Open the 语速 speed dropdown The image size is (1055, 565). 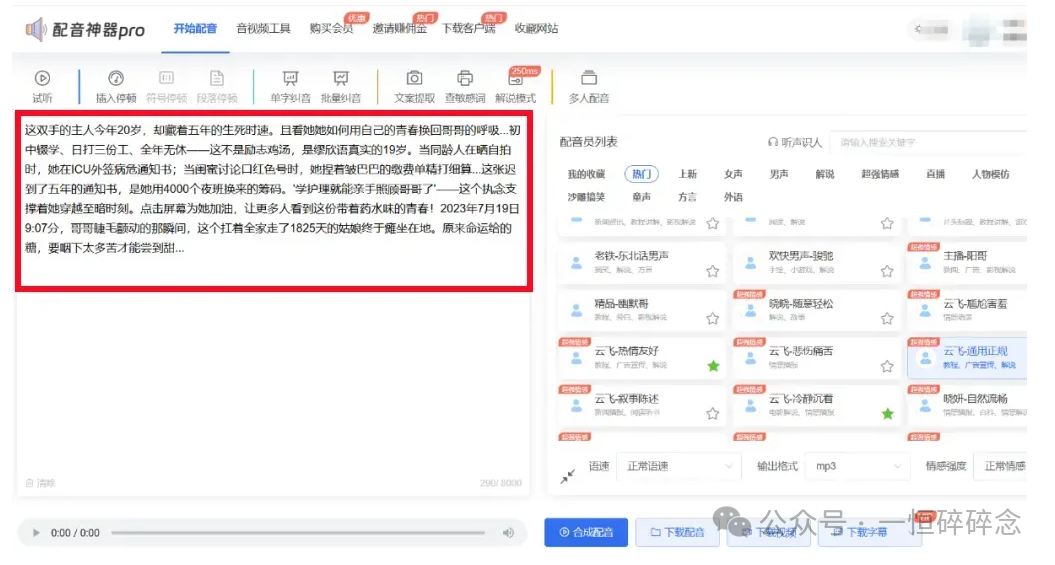pos(678,466)
